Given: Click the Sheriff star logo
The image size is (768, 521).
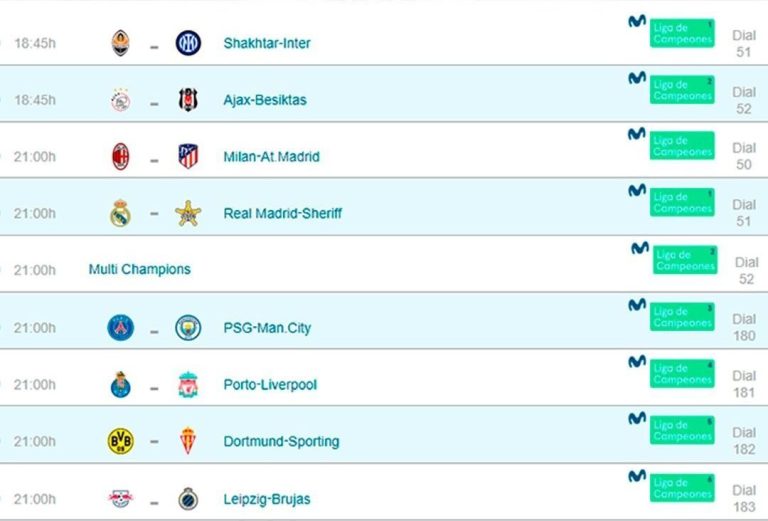Looking at the screenshot, I should tap(188, 213).
